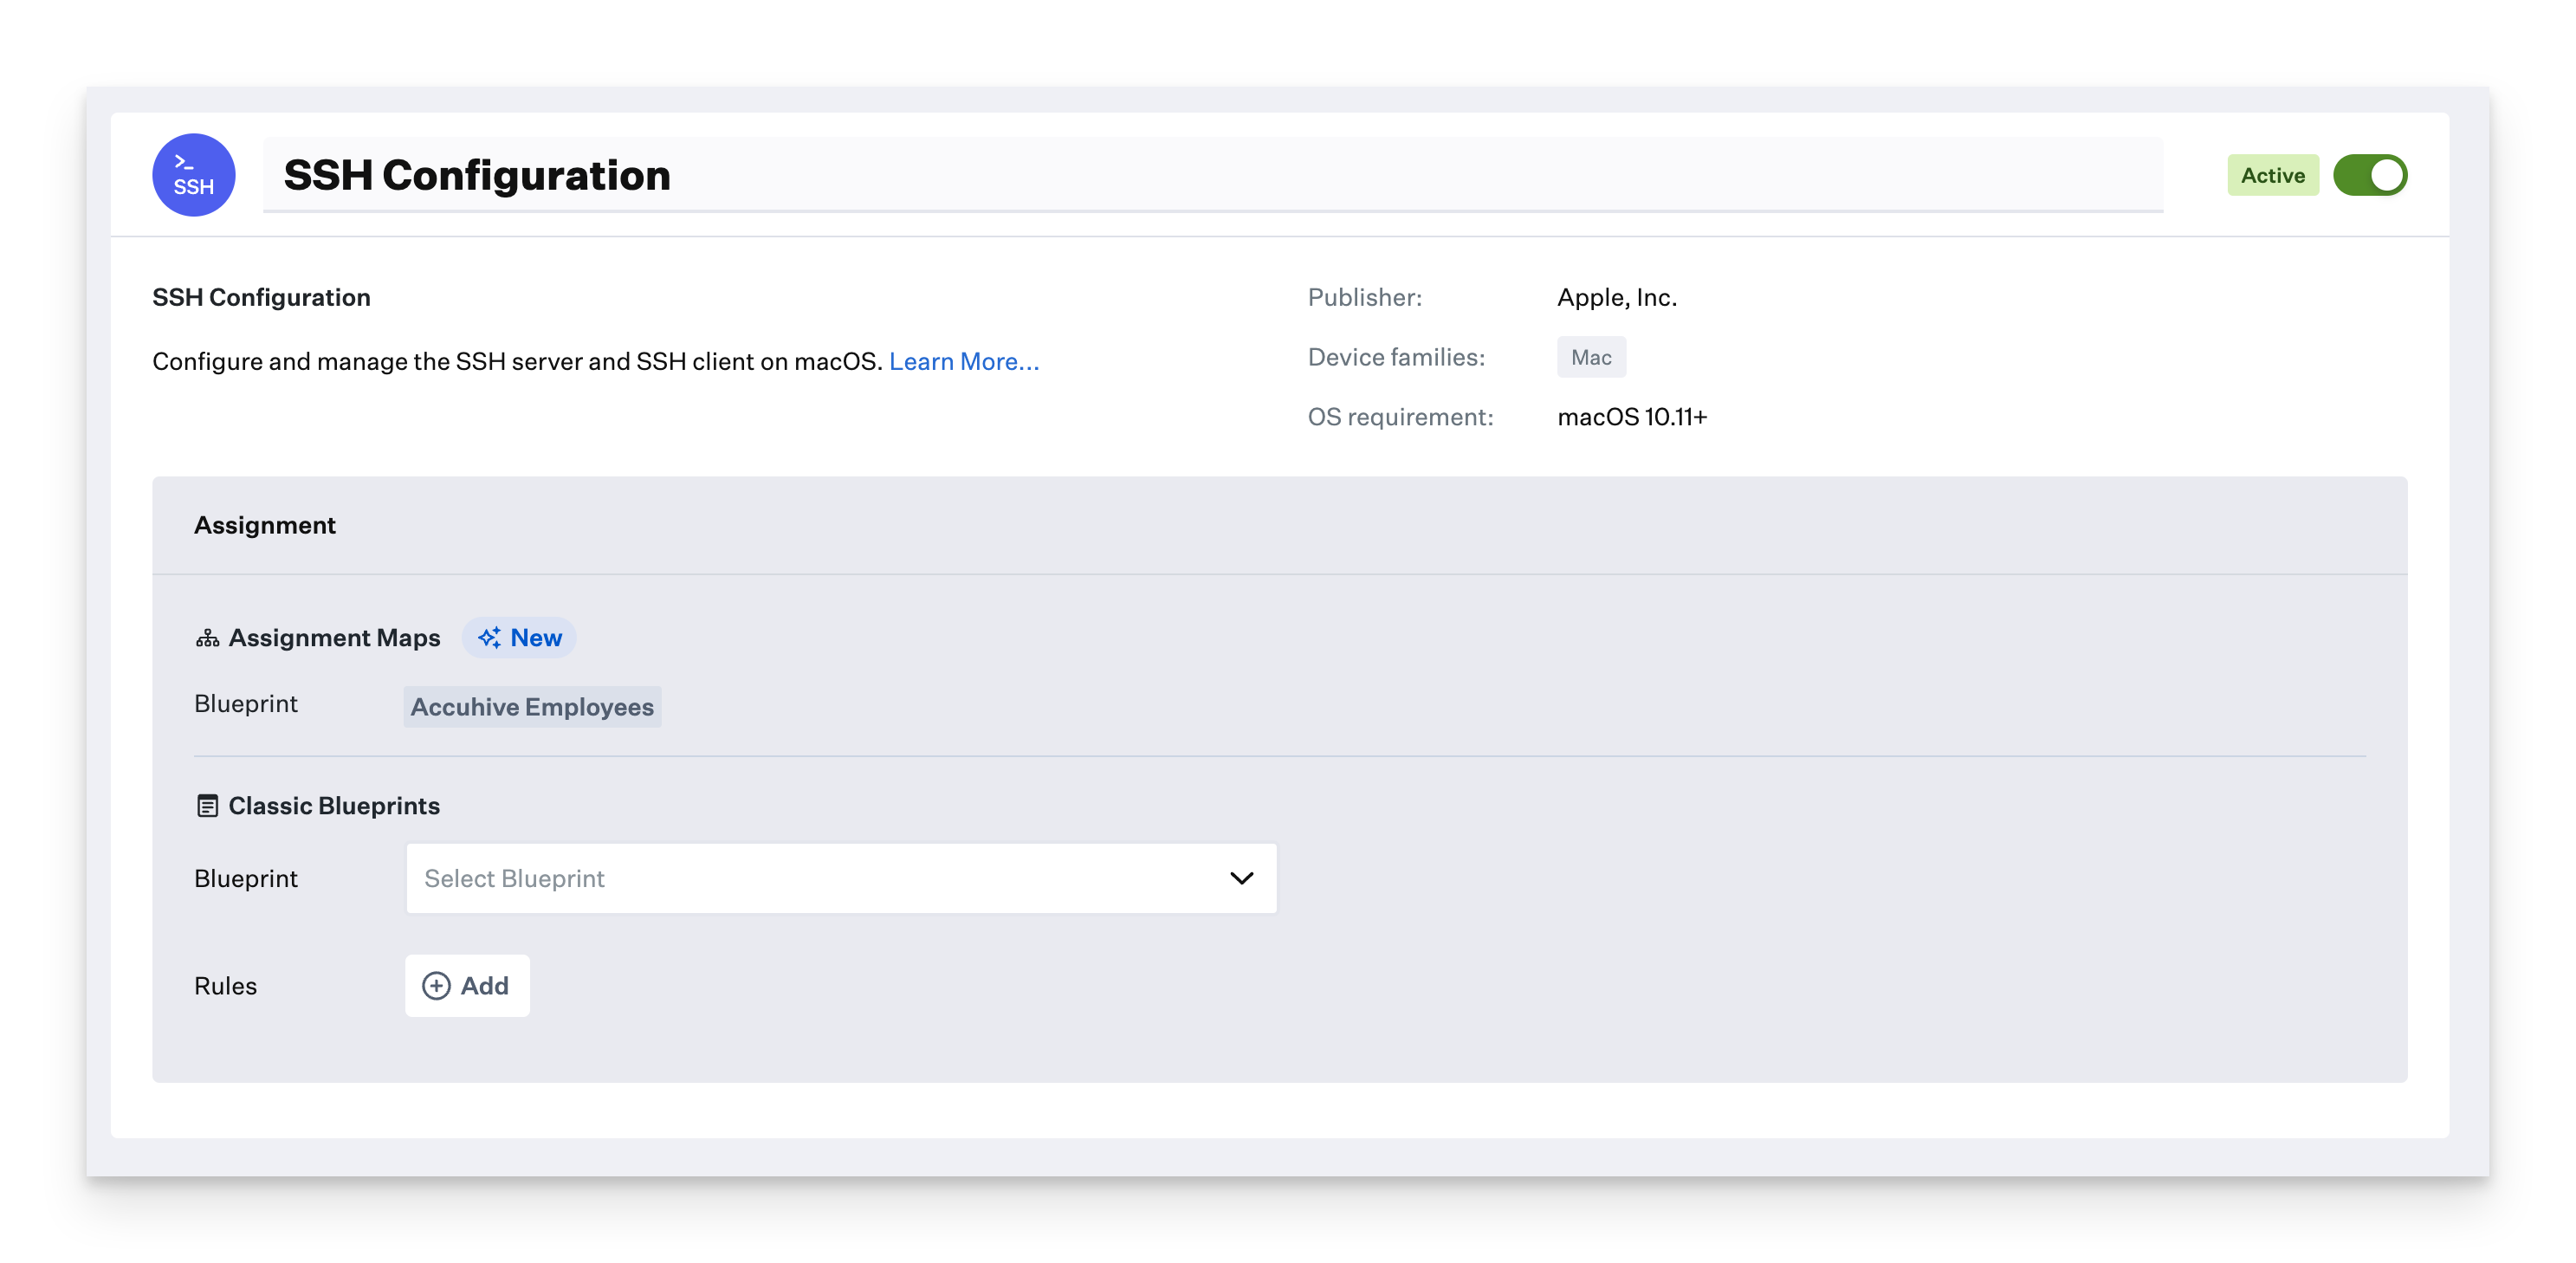Click the plus circle icon in Add
Screen dimensions: 2576x1263
click(436, 986)
